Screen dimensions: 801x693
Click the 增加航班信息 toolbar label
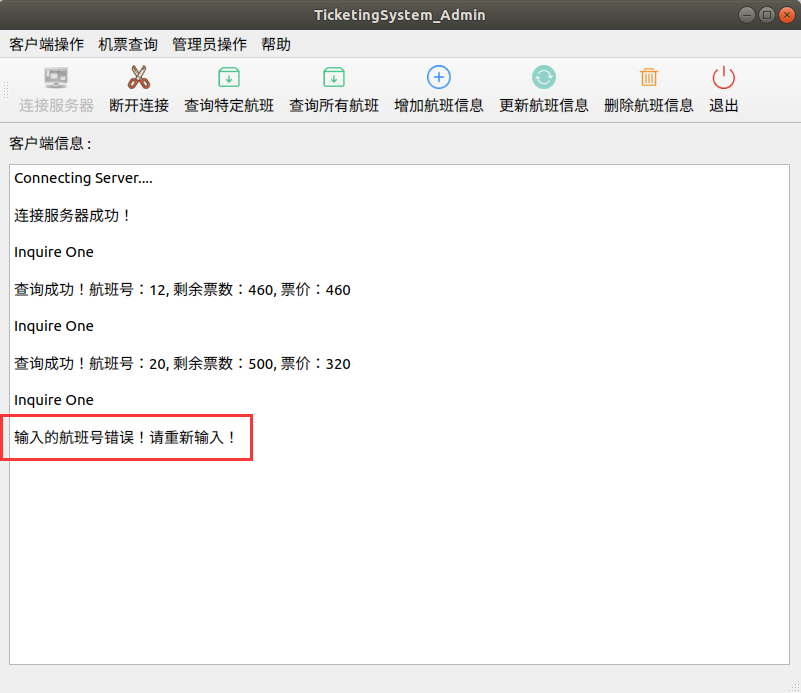[439, 105]
